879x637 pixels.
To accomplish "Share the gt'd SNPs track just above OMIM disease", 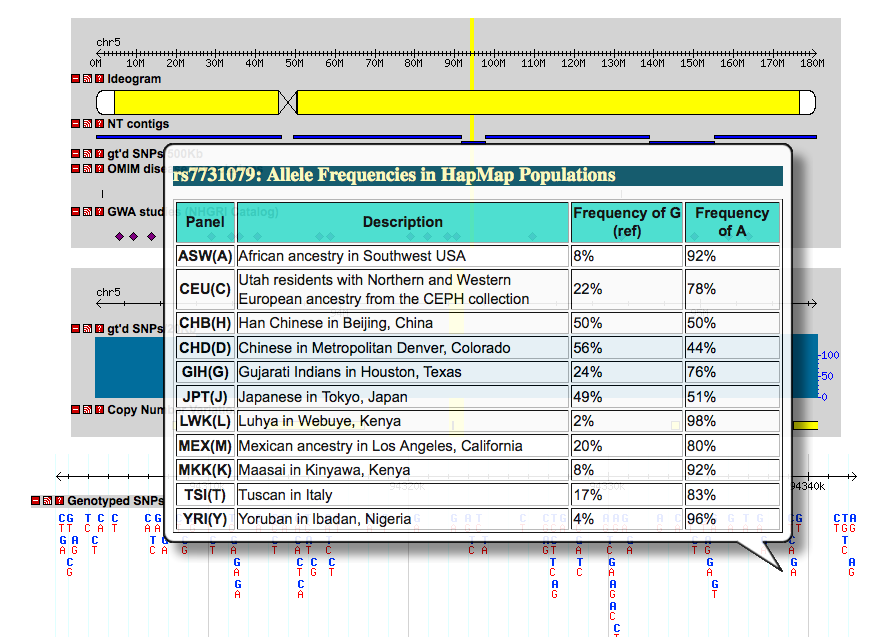I will pos(87,153).
